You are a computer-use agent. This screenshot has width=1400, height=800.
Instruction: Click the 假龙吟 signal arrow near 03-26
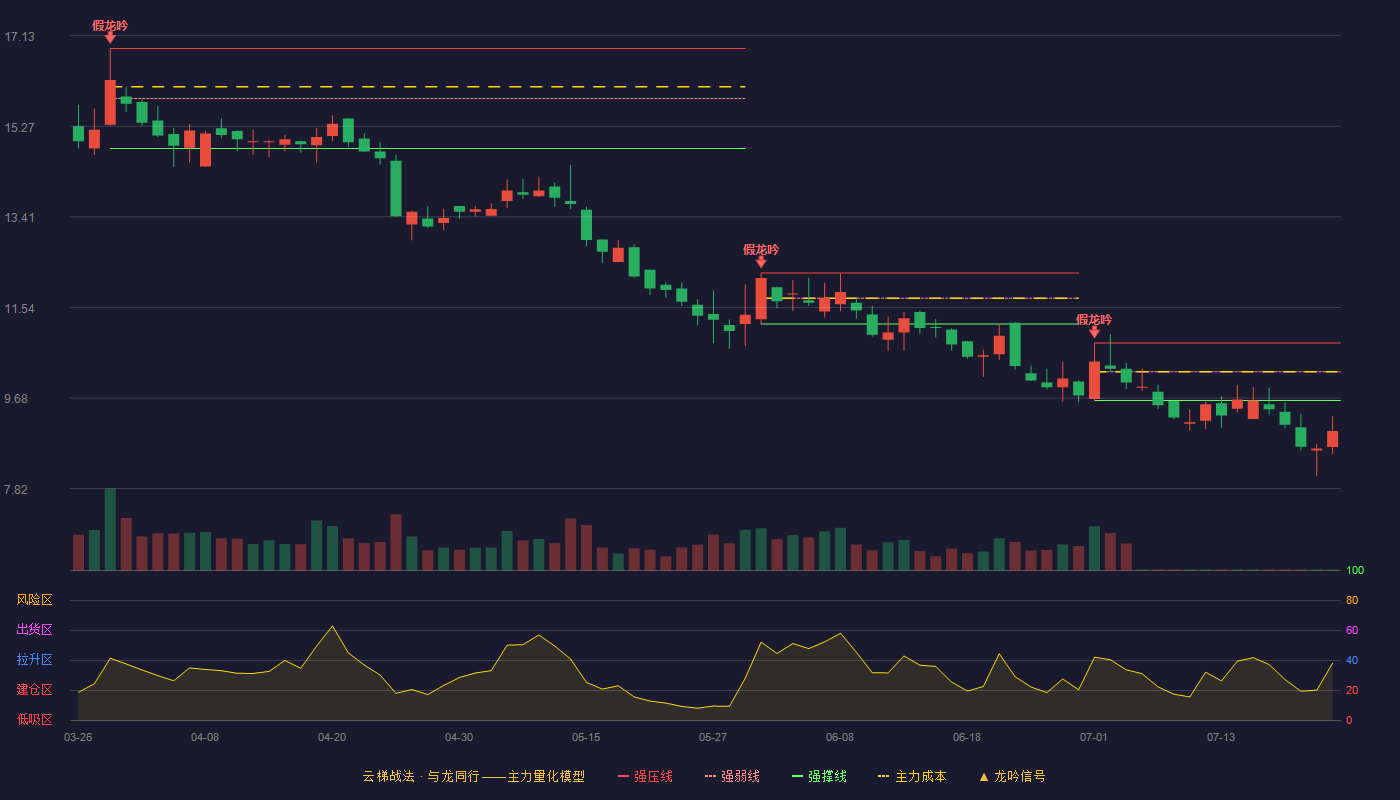[x=110, y=37]
